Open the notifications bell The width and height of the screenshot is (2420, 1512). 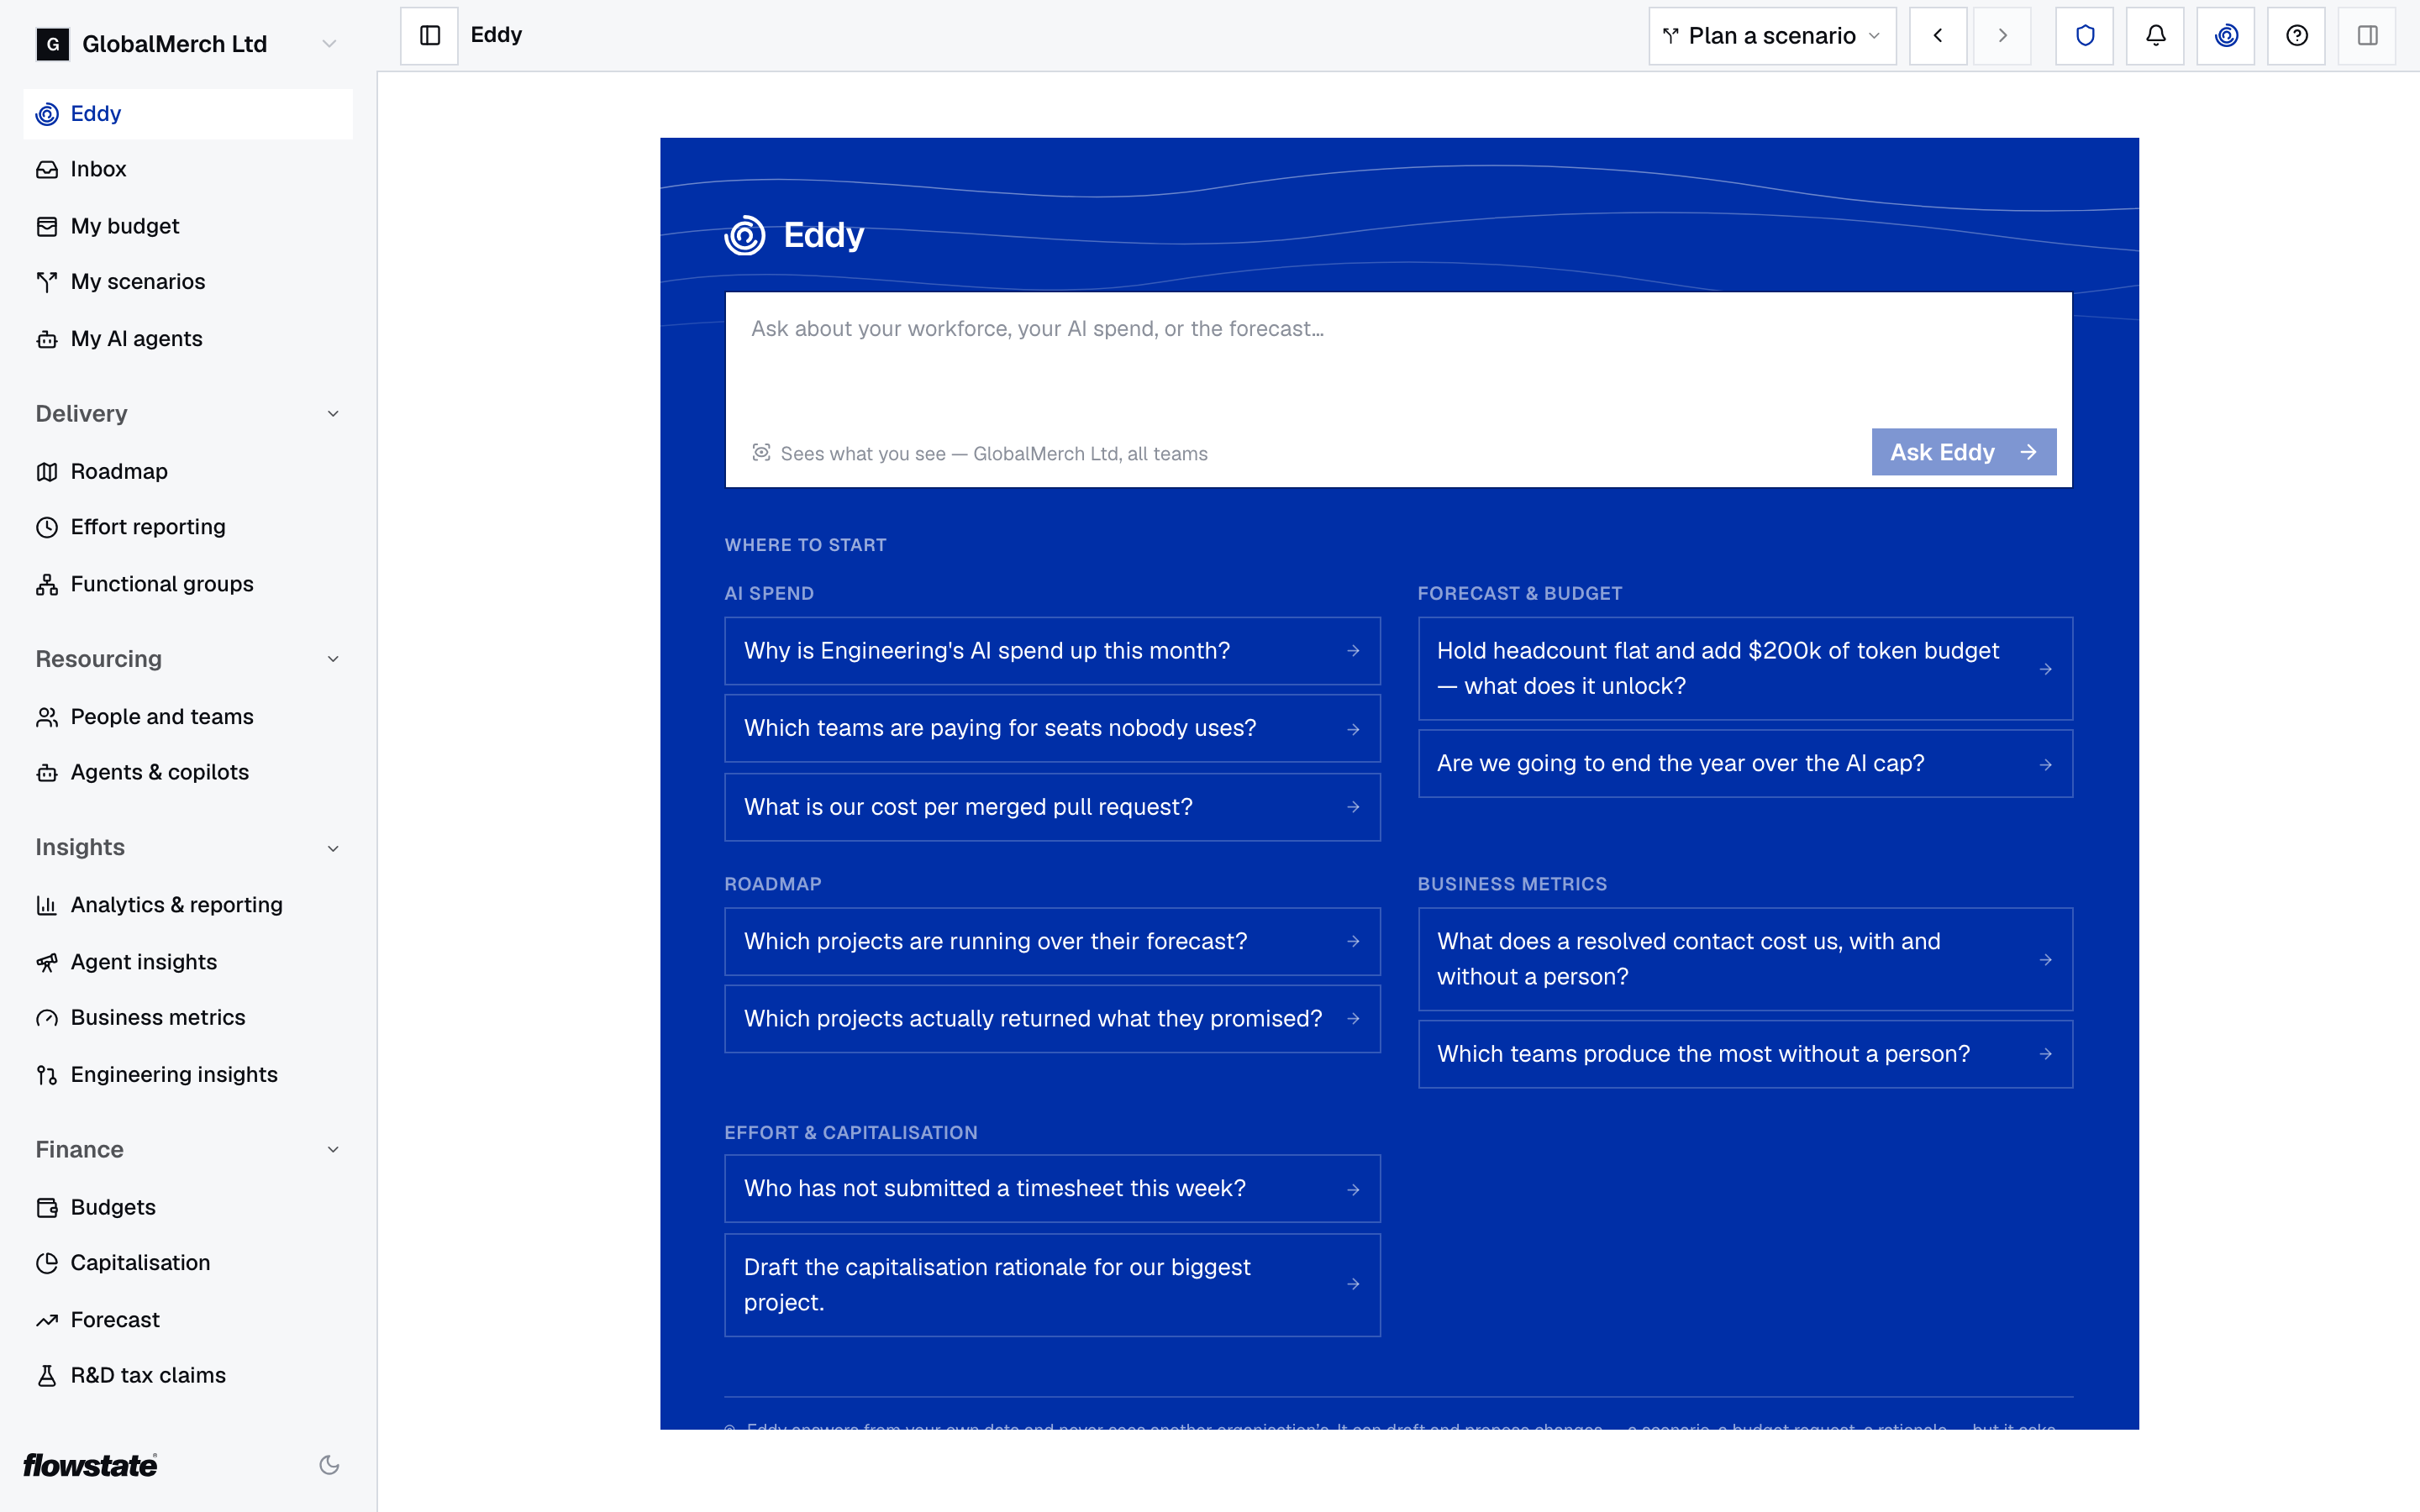coord(2155,36)
